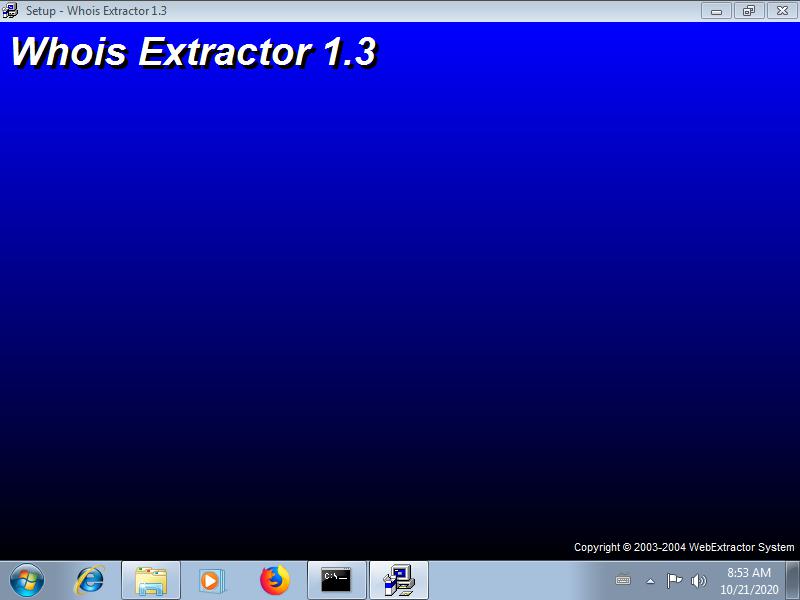
Task: Select the Whois Extractor setup taskbar icon
Action: click(x=399, y=581)
